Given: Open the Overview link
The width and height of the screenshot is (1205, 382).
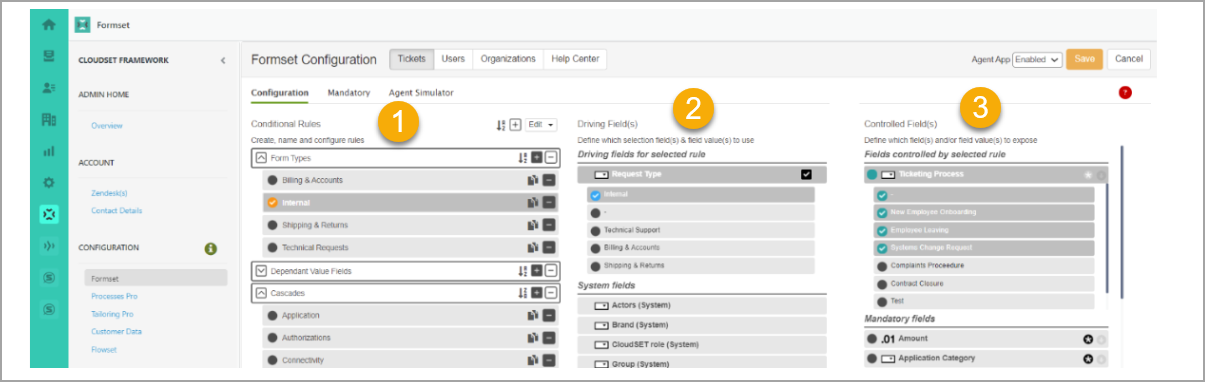Looking at the screenshot, I should [107, 126].
